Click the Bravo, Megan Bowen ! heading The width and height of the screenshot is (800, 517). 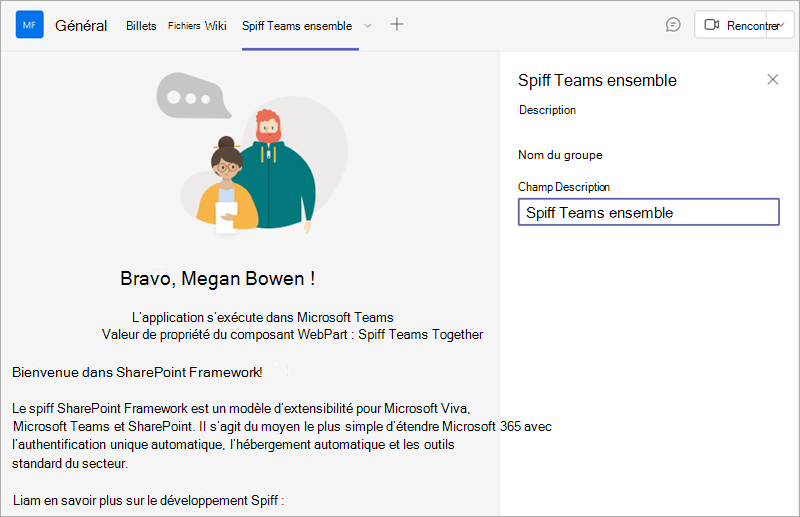(217, 279)
